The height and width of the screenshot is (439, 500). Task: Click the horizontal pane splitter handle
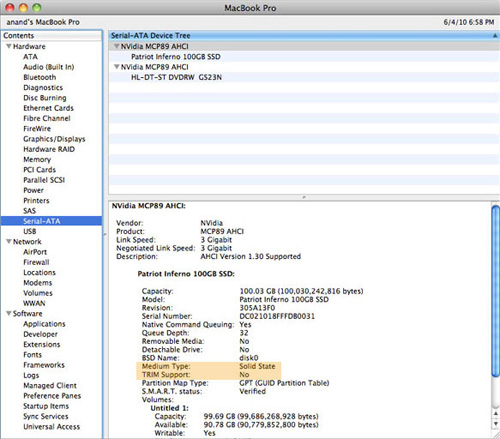tap(304, 197)
